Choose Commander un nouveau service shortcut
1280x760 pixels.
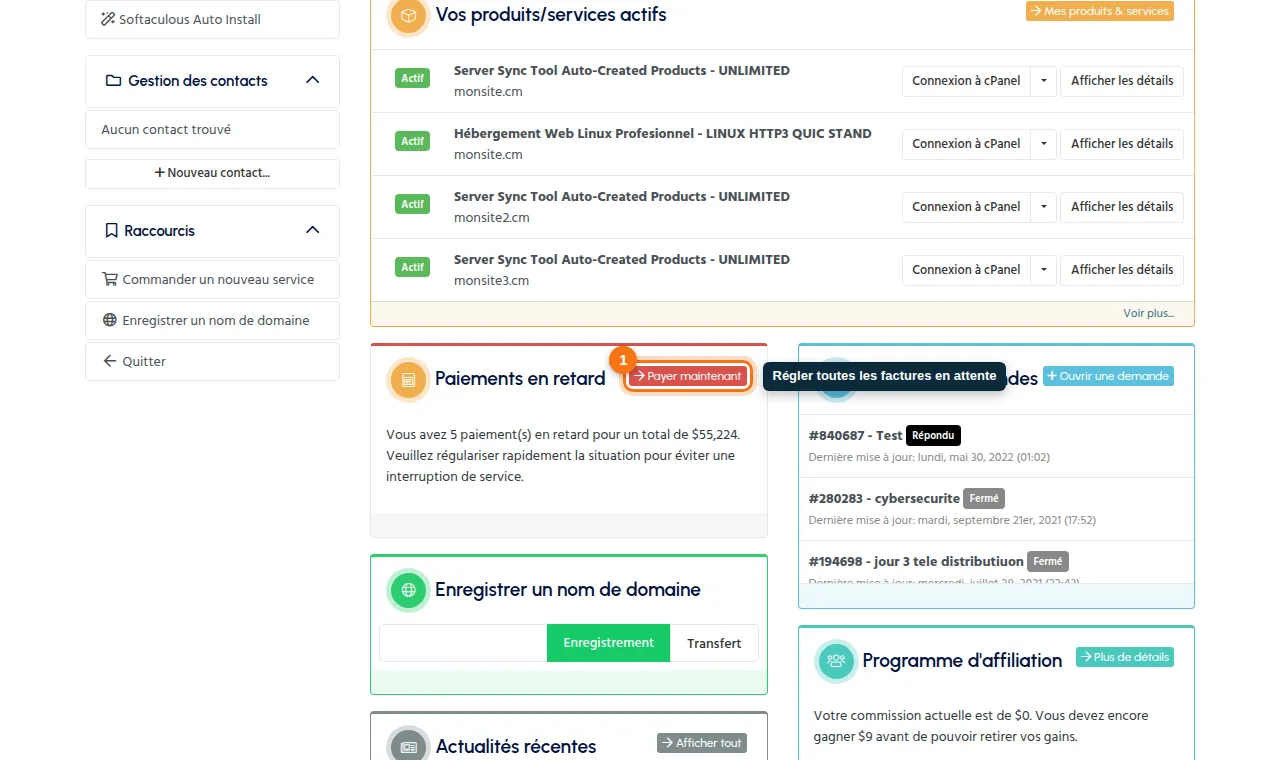tap(212, 280)
